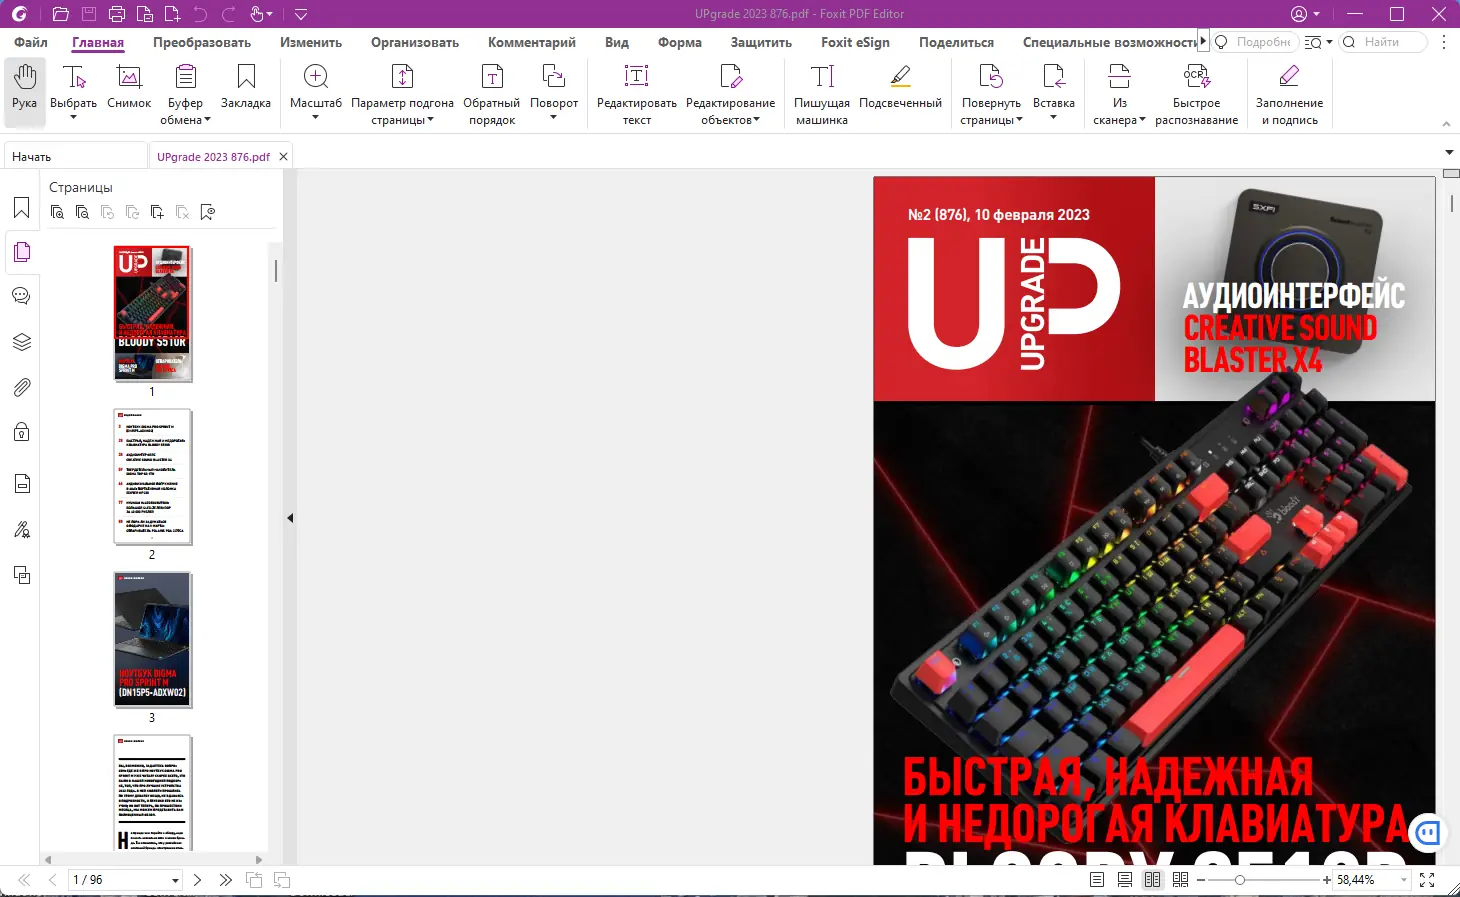
Task: Create new PDF from title bar icon
Action: pos(173,14)
